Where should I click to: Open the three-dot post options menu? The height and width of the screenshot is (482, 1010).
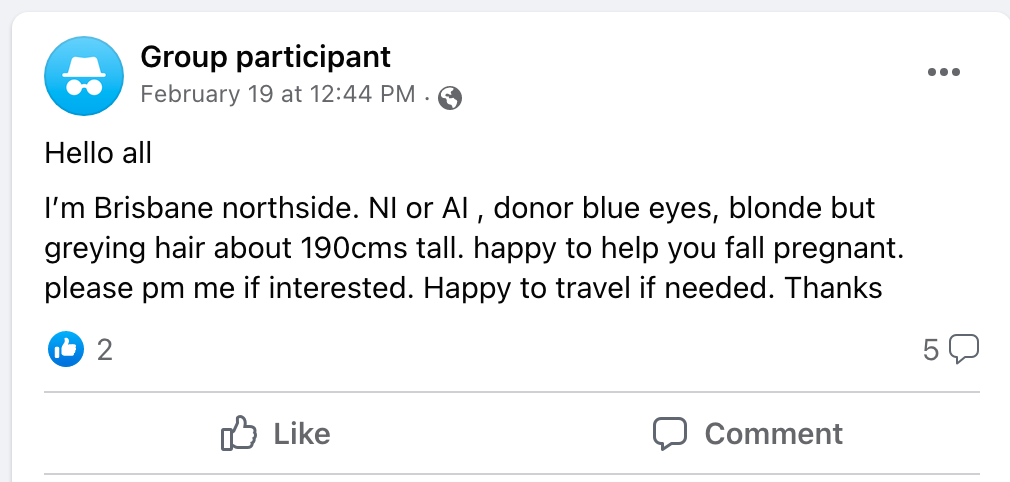[x=944, y=72]
